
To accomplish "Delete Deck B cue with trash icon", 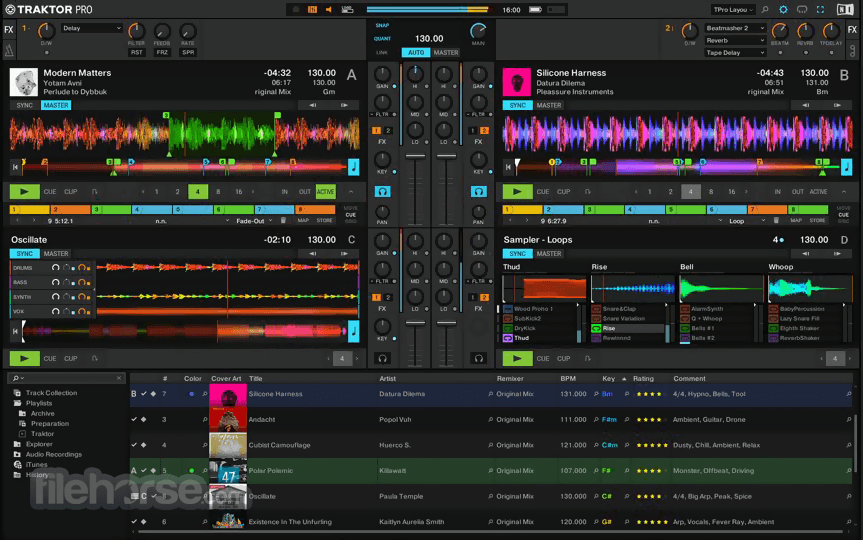I will click(x=776, y=220).
